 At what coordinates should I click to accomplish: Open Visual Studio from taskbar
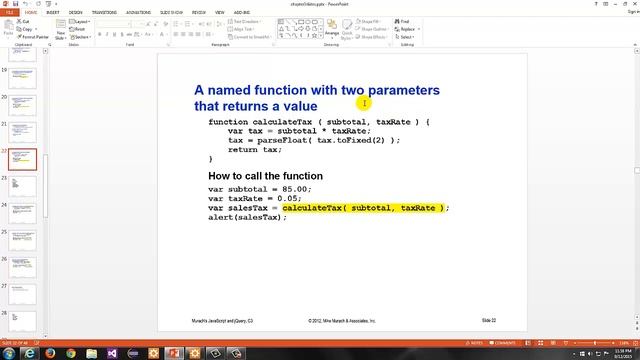point(112,353)
